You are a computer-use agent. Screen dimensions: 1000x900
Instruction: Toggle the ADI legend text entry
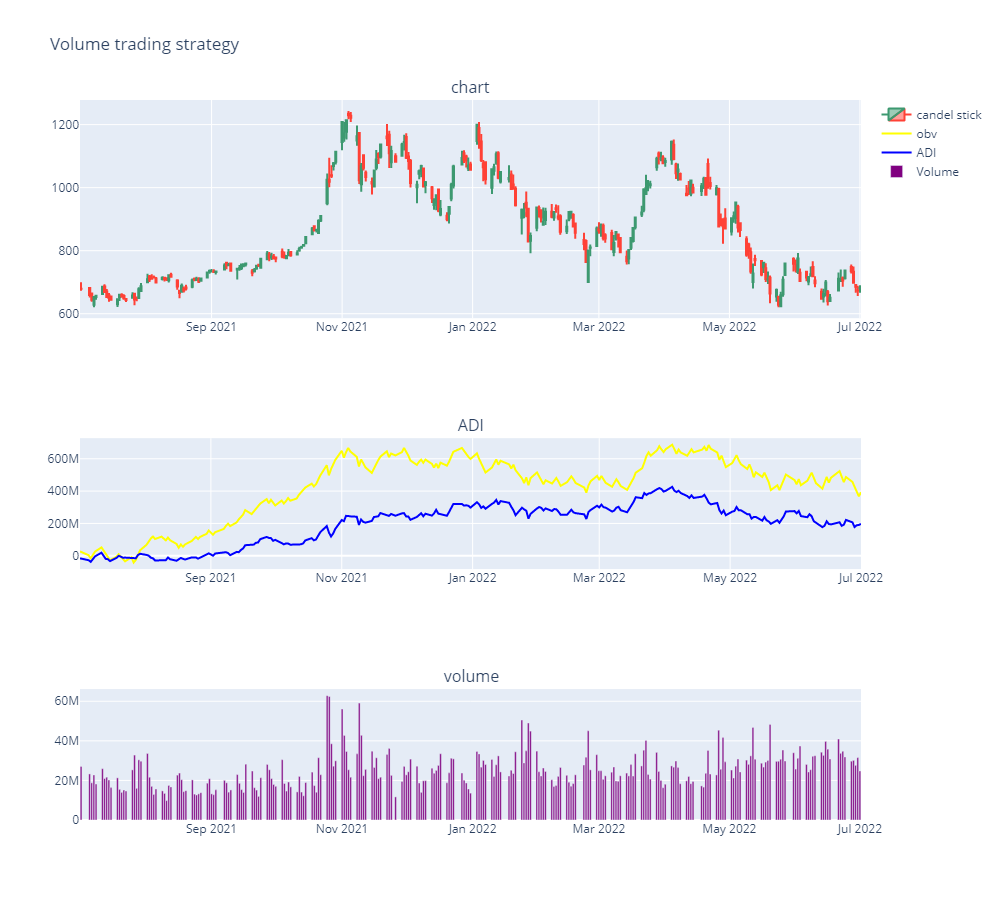coord(926,153)
